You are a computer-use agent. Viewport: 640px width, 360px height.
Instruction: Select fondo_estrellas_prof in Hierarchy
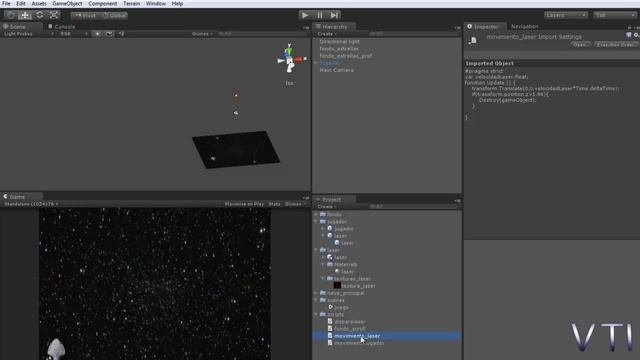(345, 56)
